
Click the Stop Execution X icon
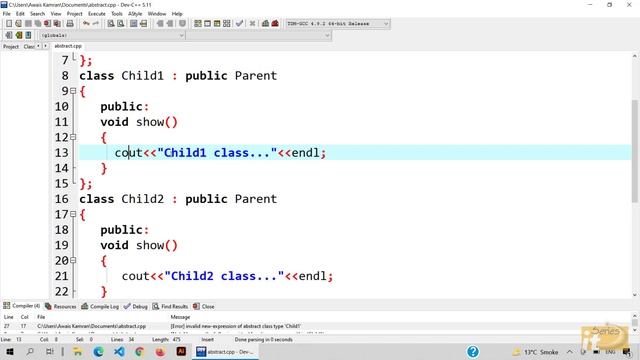pos(252,24)
